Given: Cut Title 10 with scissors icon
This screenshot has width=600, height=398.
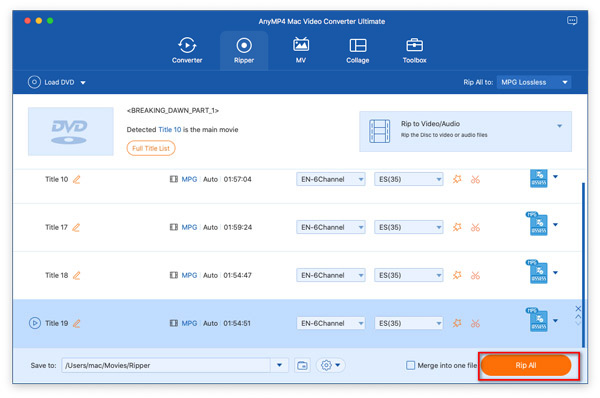Looking at the screenshot, I should pyautogui.click(x=475, y=179).
